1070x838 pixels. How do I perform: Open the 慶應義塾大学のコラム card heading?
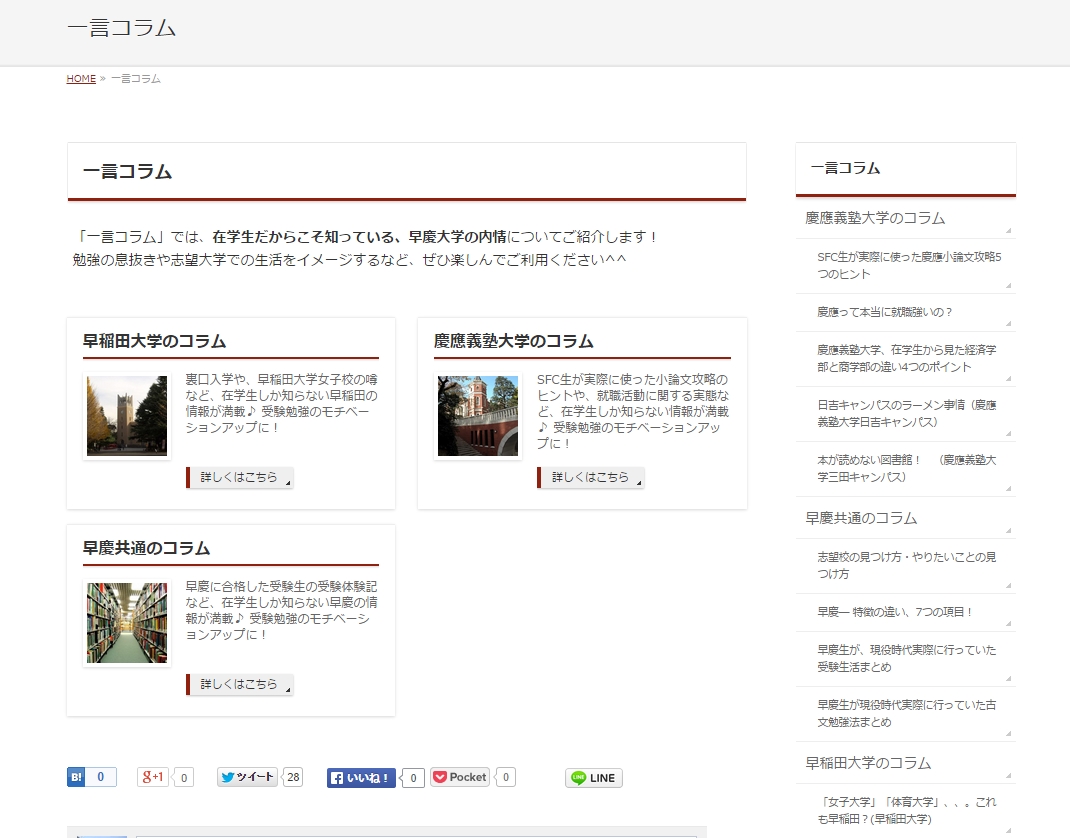(x=514, y=341)
